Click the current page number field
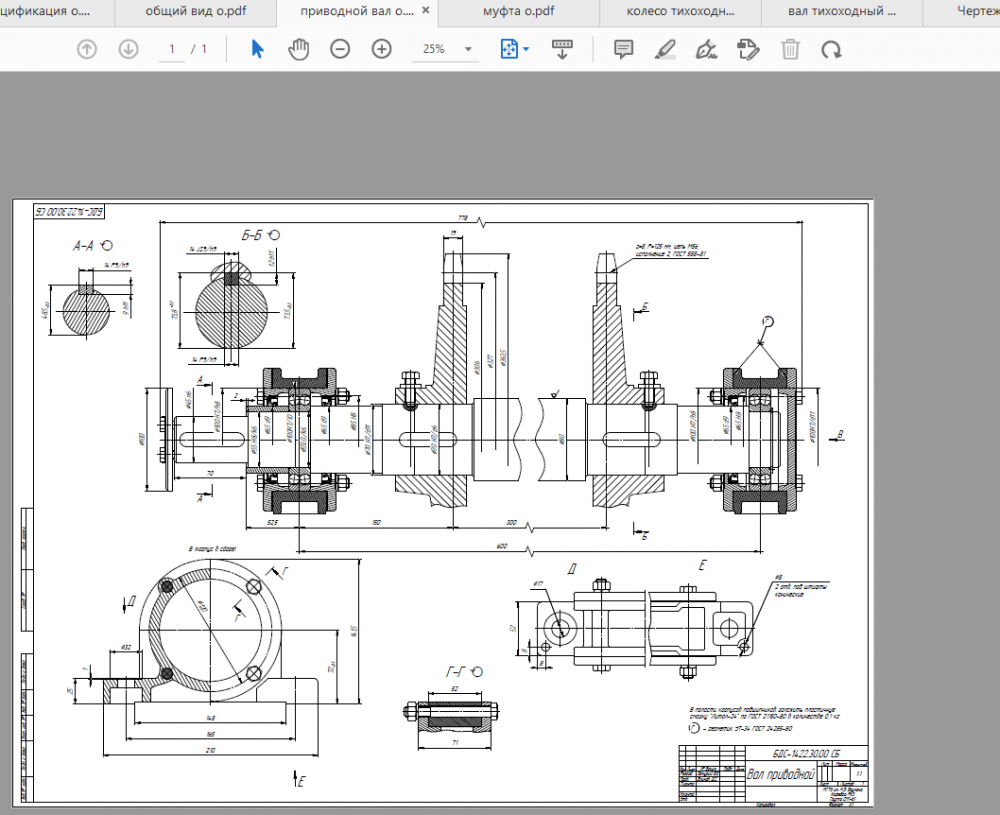The image size is (1000, 815). tap(171, 49)
